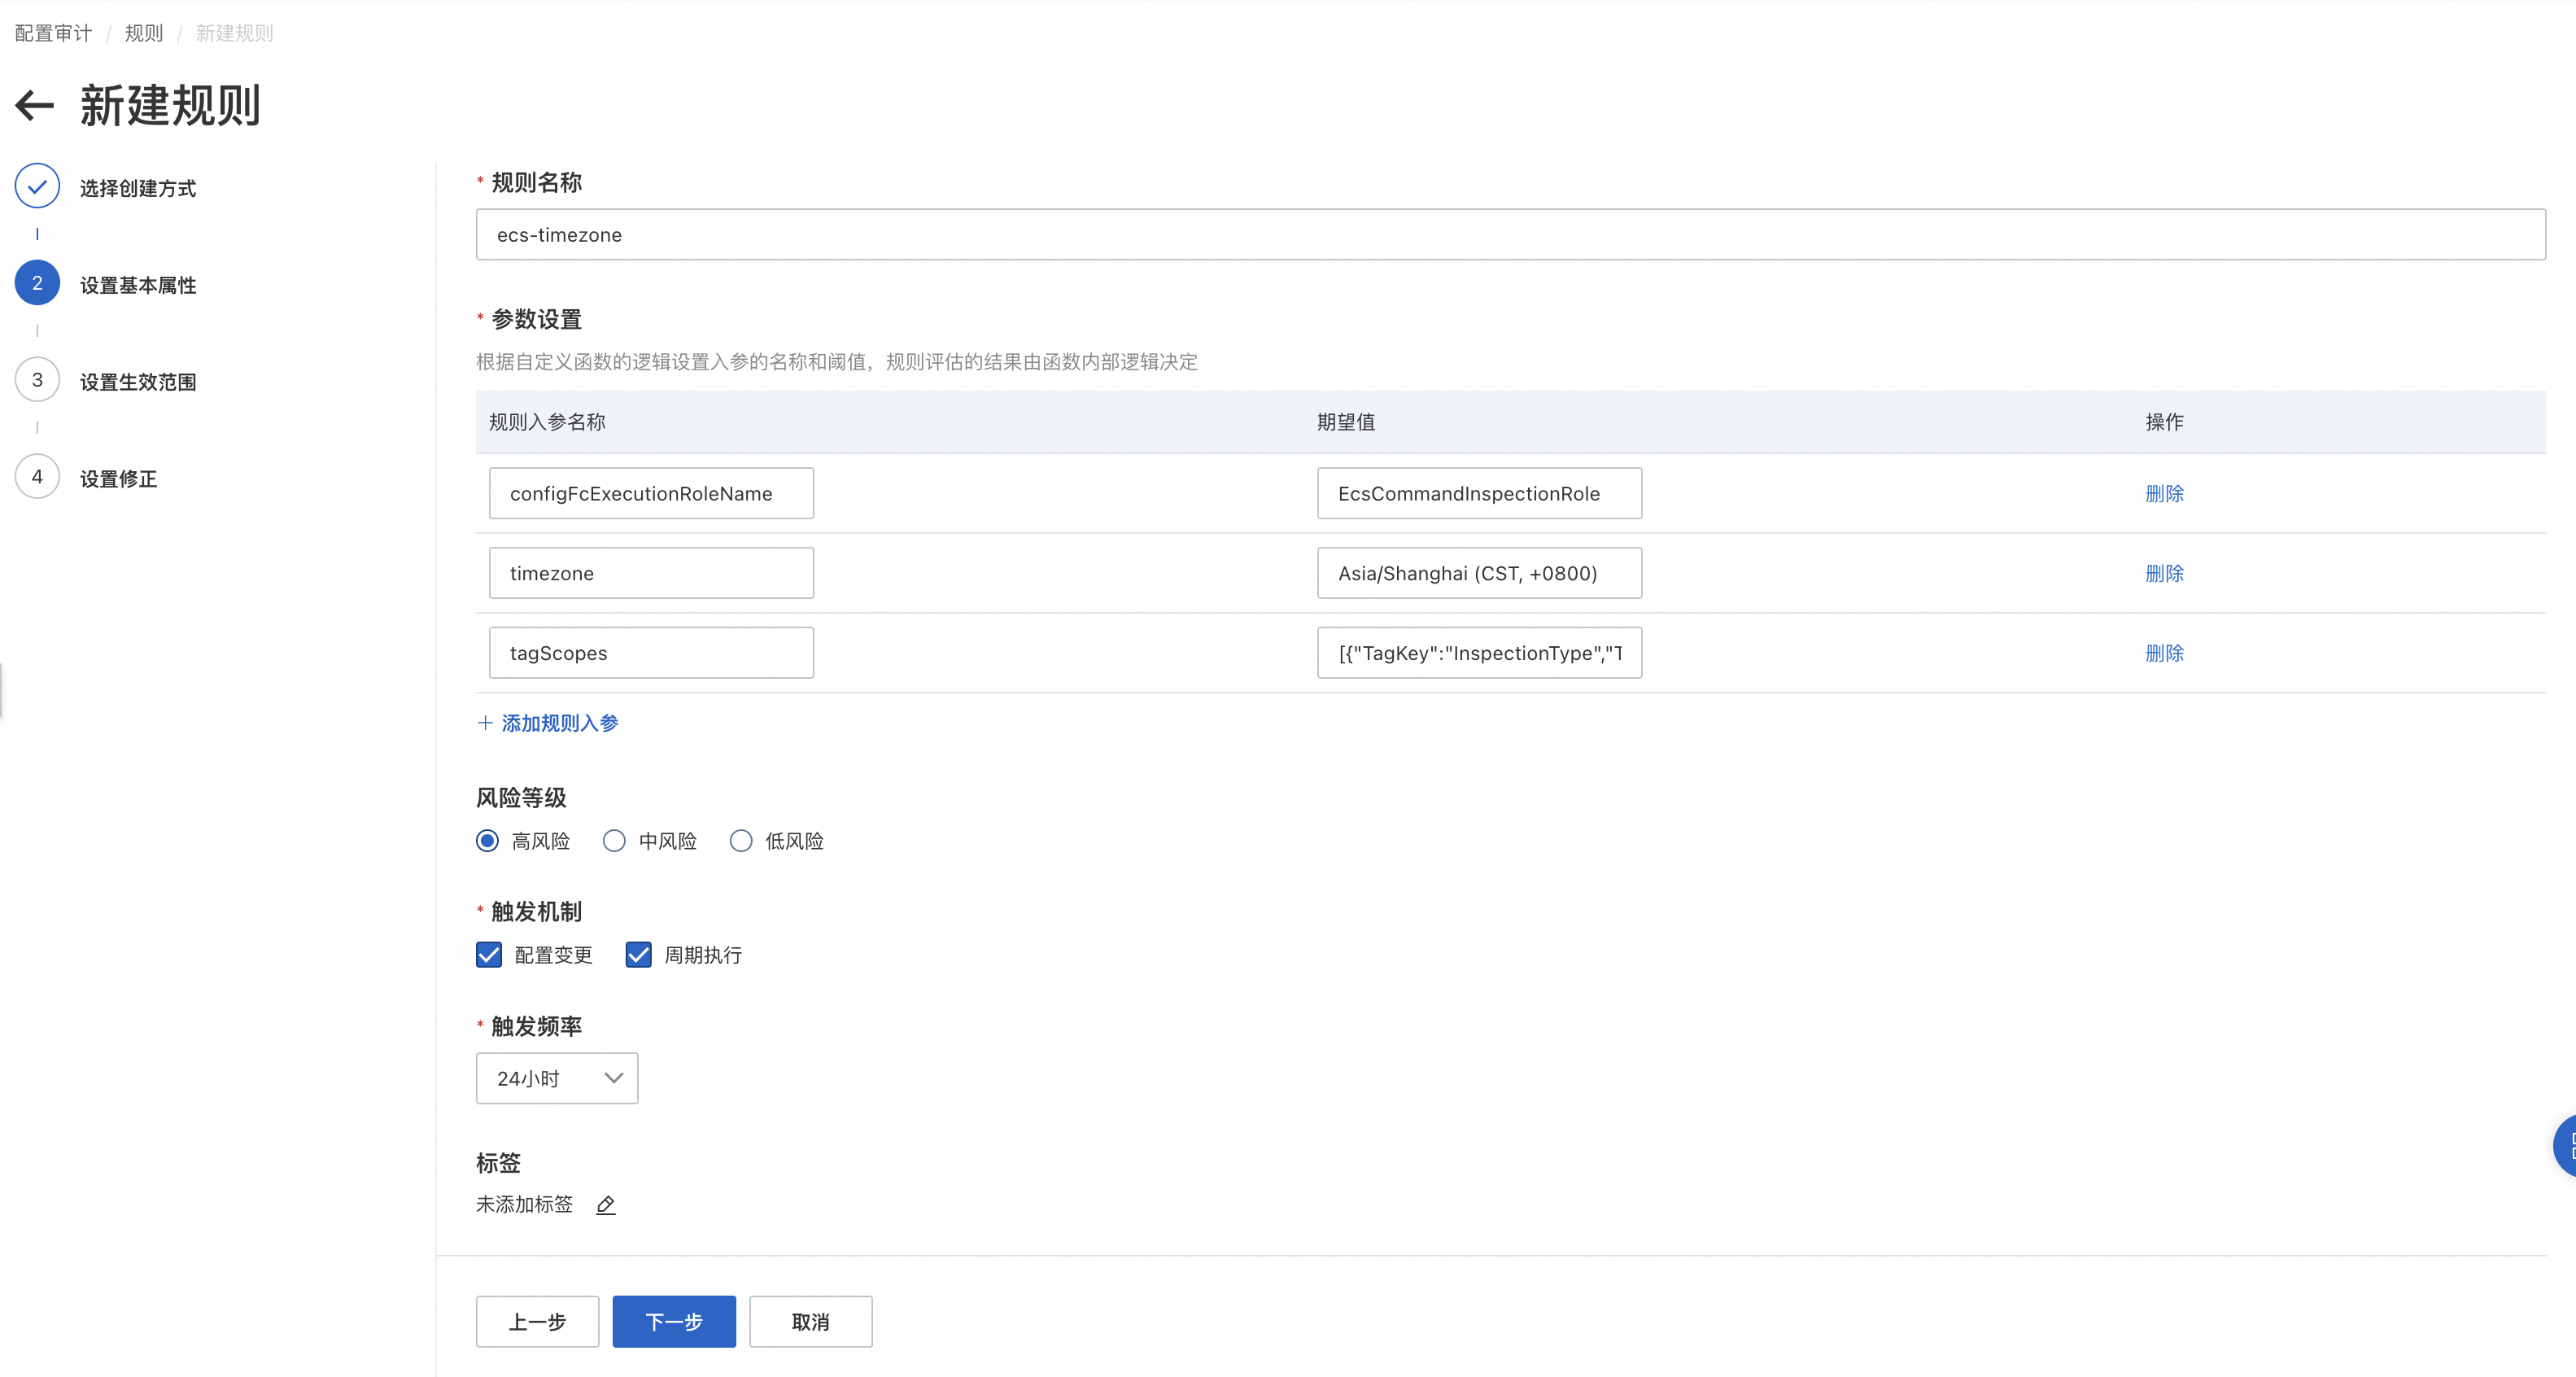The image size is (2576, 1377).
Task: Click the tagScopes expected value field
Action: coord(1479,653)
